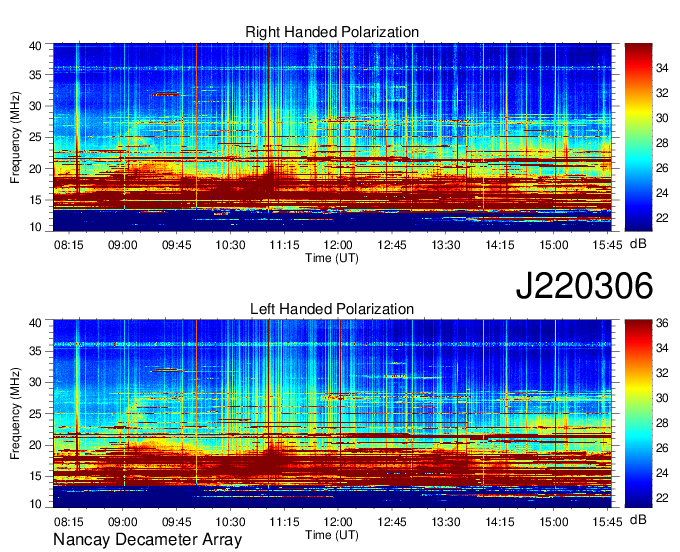Click the Left Handed plot color bar
680x552 pixels.
(x=638, y=414)
